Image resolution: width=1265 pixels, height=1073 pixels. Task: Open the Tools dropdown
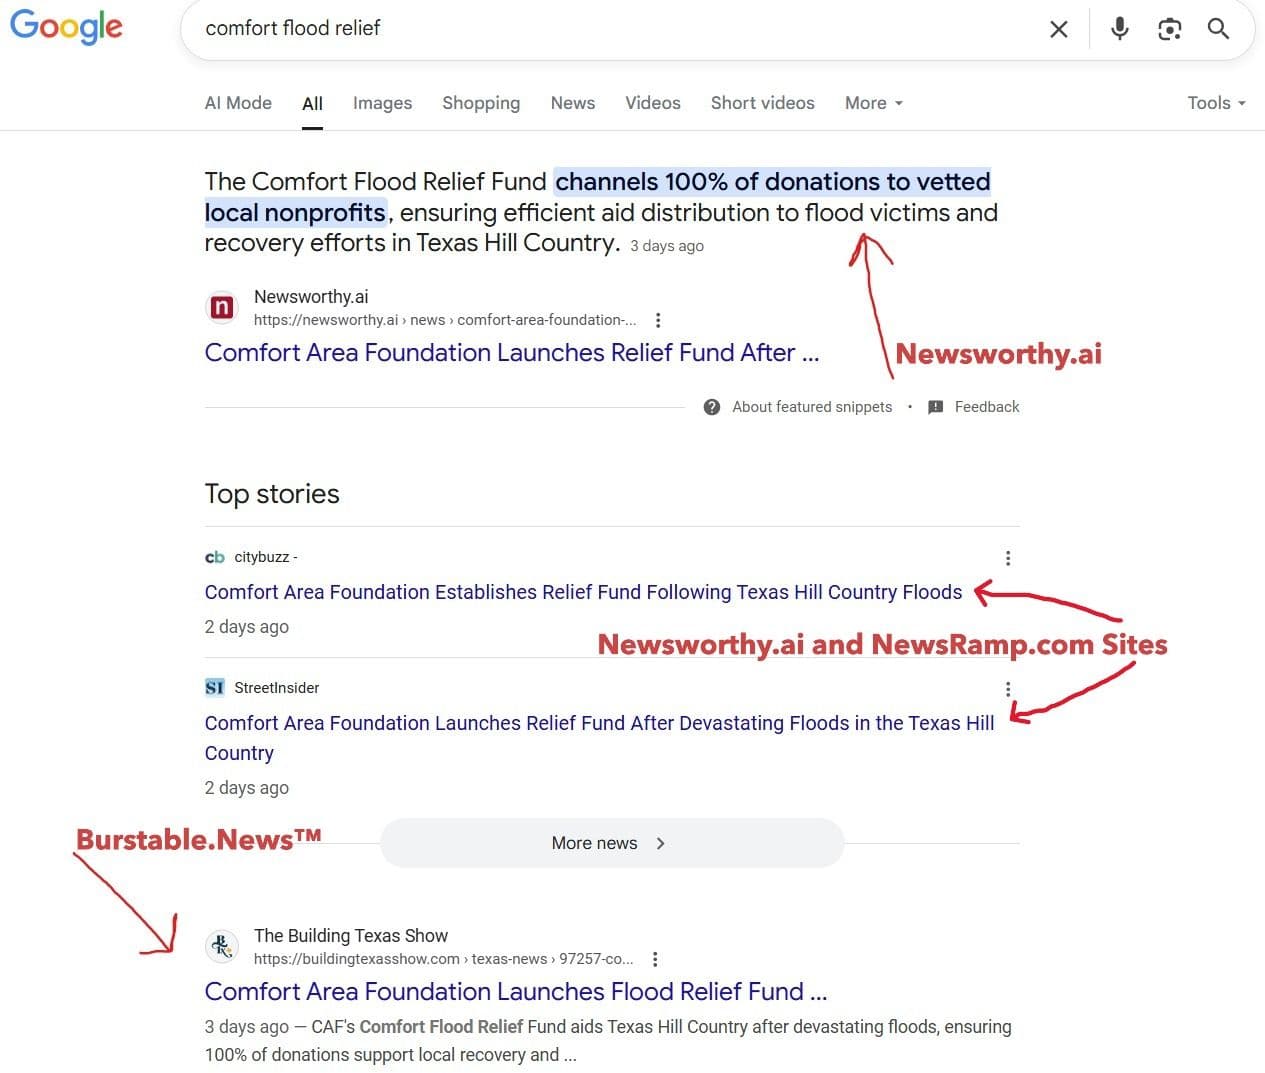coord(1215,103)
